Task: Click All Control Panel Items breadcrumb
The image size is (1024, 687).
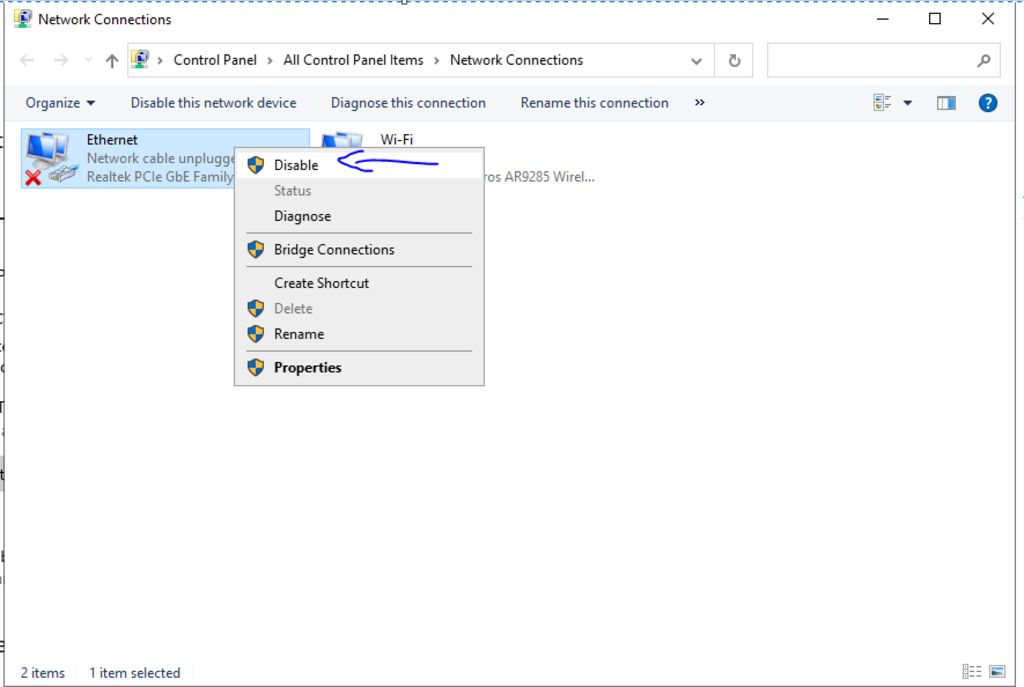Action: [x=353, y=60]
